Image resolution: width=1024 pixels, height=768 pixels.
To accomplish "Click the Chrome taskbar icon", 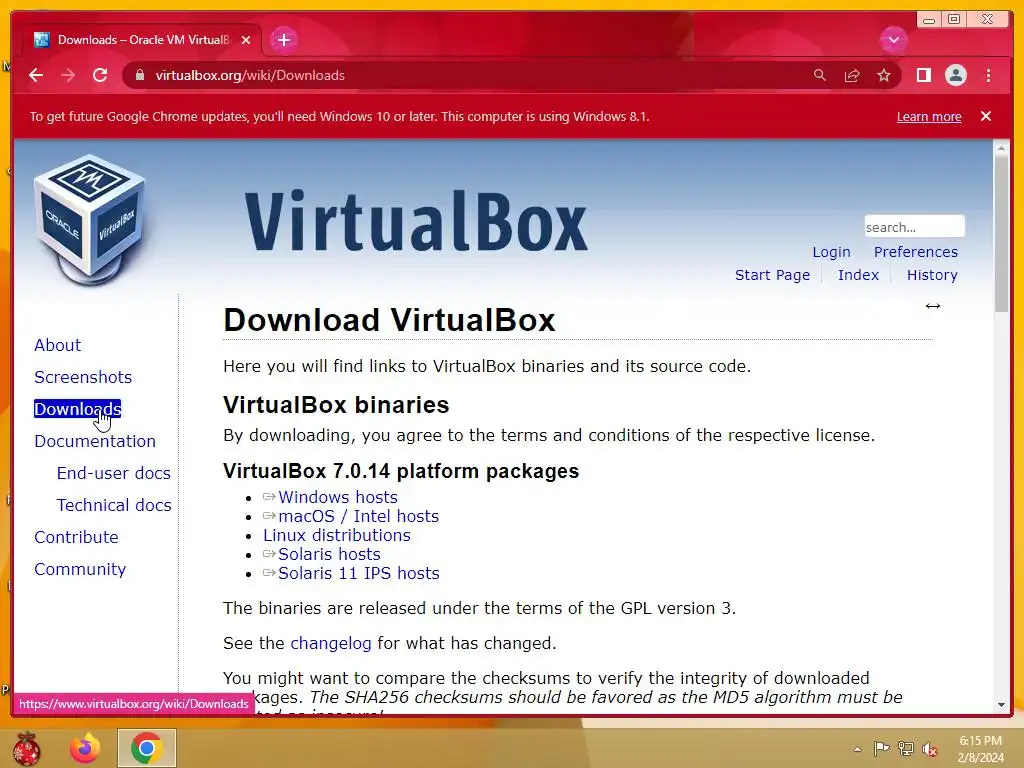I will [x=147, y=748].
